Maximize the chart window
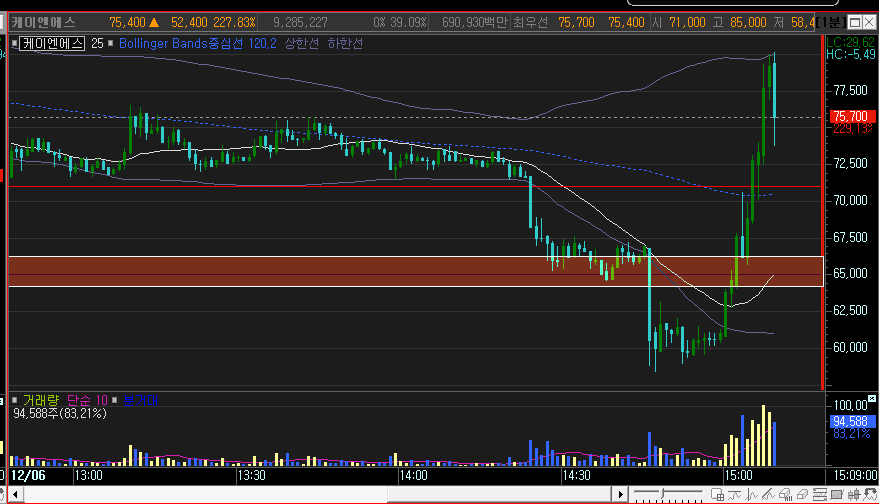The height and width of the screenshot is (504, 879). (854, 22)
